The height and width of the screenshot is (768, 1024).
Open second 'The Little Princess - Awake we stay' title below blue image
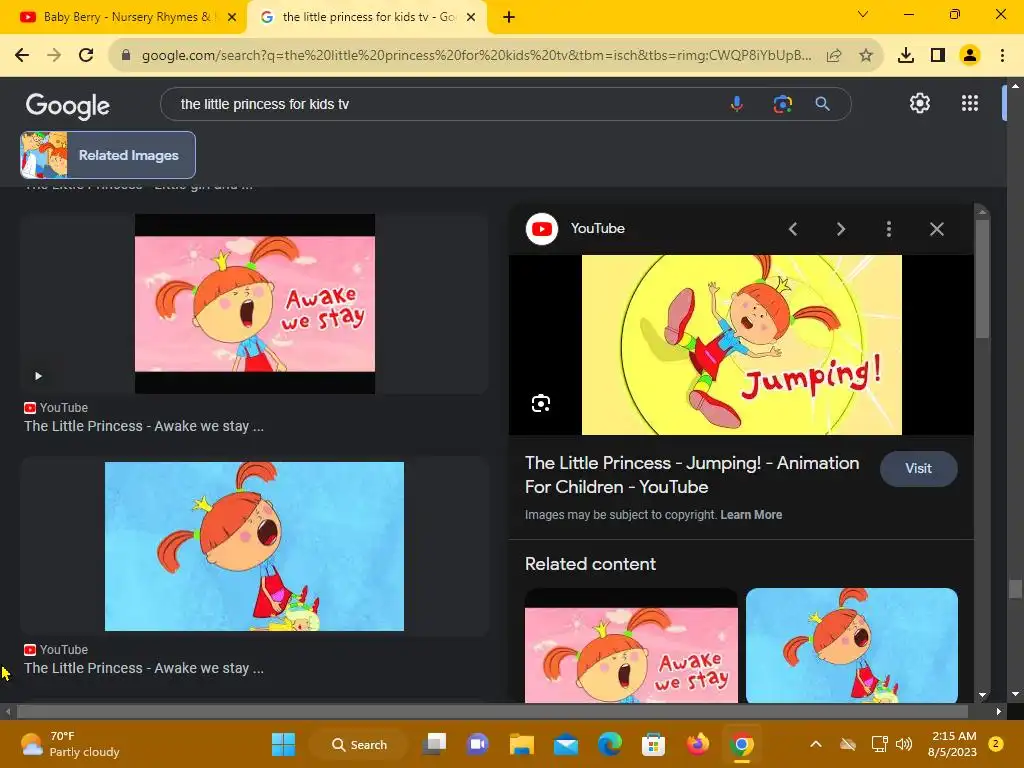[144, 669]
